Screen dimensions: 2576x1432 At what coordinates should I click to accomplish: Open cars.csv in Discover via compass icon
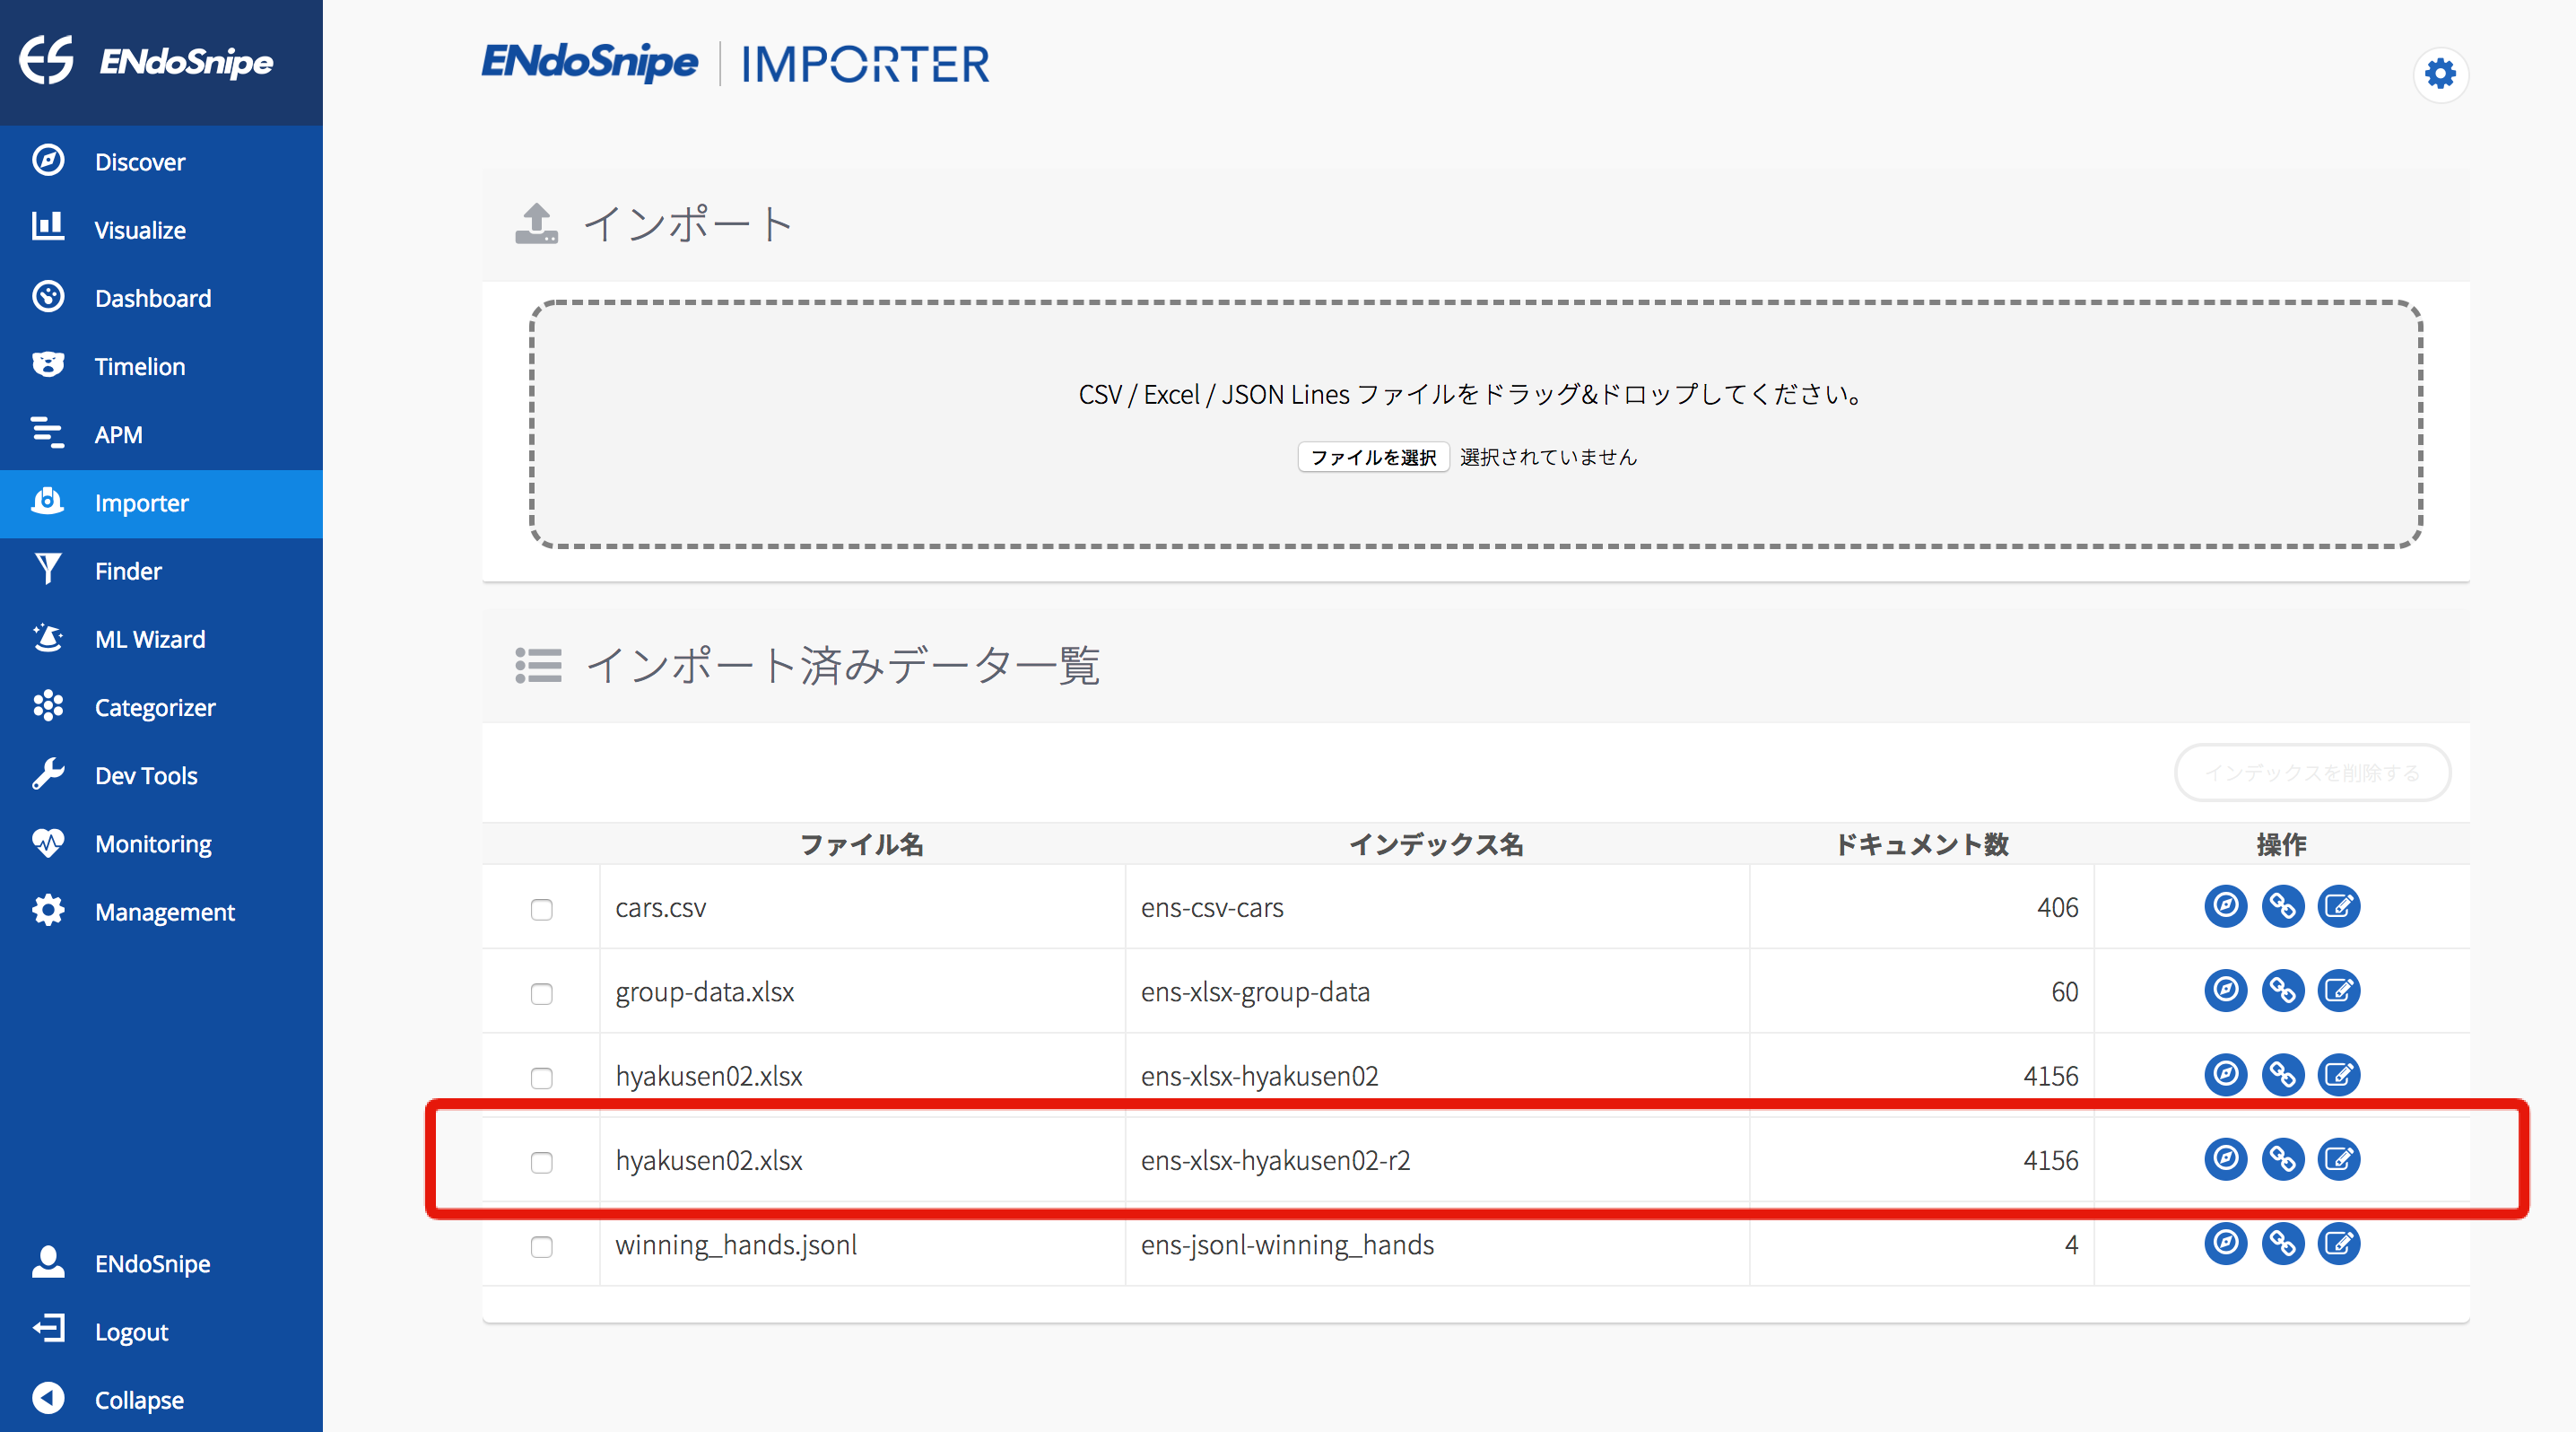[2225, 906]
